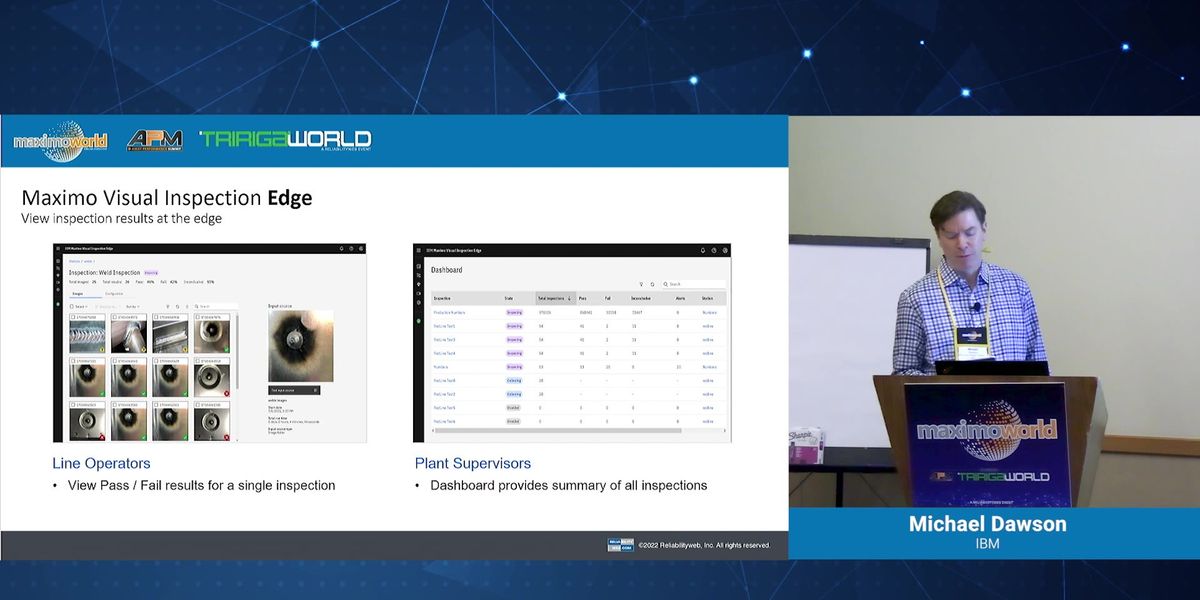The image size is (1200, 600).
Task: Click red fail badge in second thumbnail row
Action: click(x=226, y=393)
